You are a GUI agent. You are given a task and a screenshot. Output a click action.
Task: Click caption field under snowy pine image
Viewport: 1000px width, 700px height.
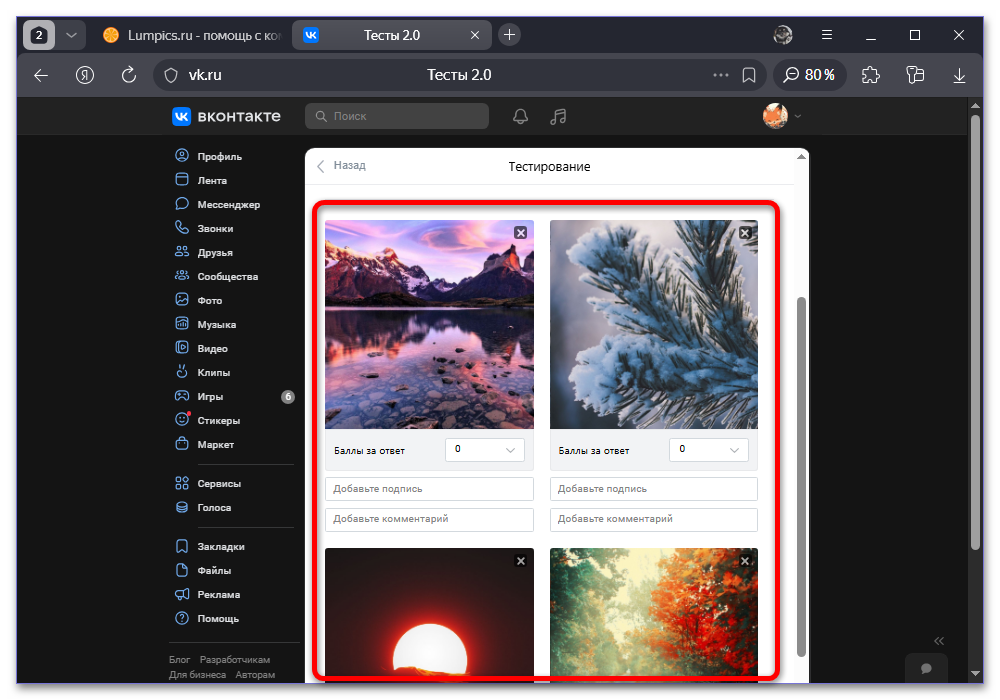(654, 488)
